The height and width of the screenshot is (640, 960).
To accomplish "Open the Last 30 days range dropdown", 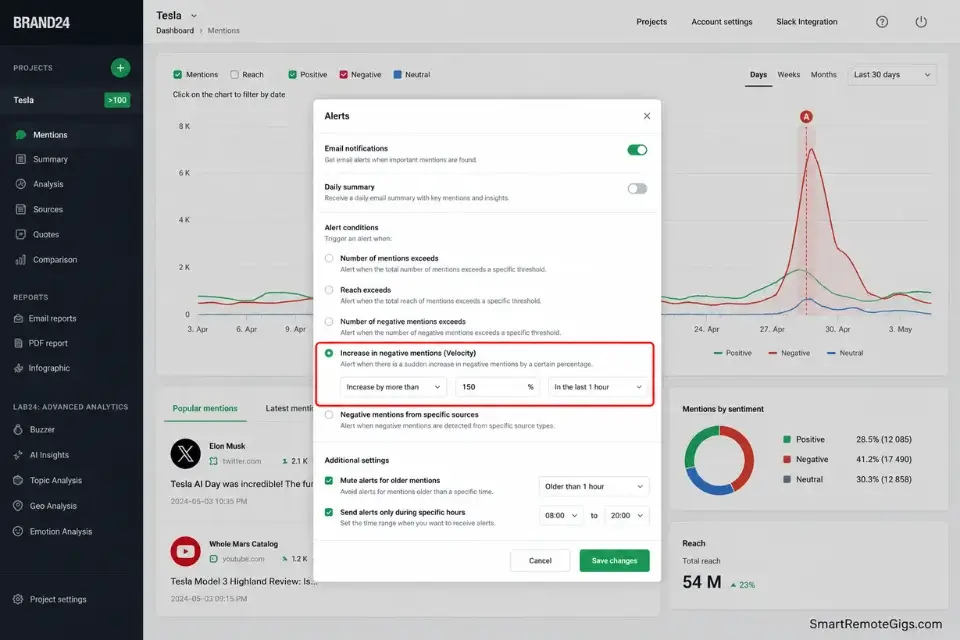I will tap(891, 75).
